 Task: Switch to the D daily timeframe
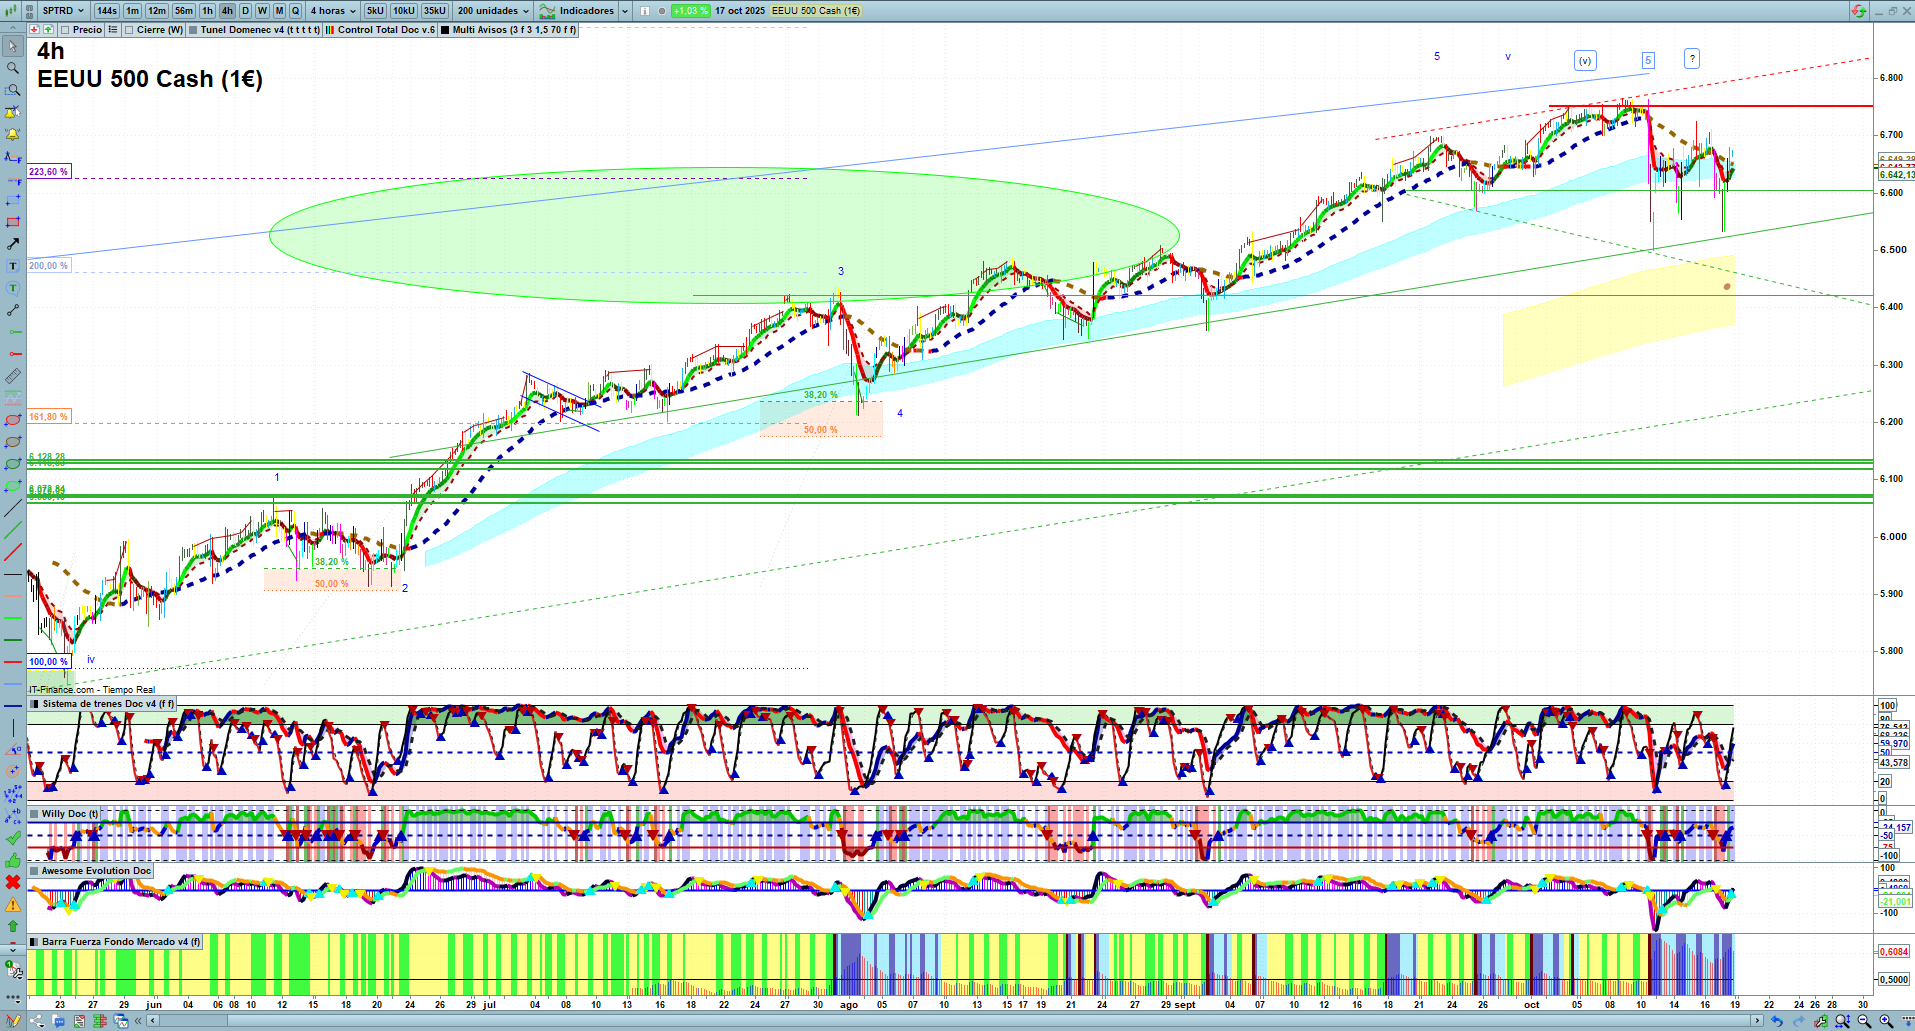[245, 11]
